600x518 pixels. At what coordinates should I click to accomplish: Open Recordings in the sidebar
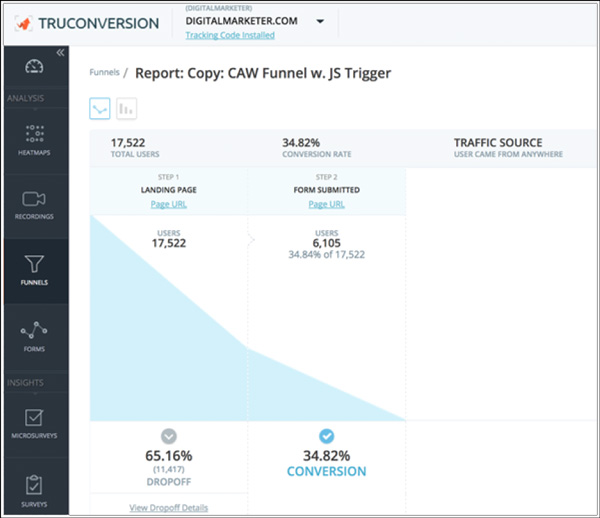(x=34, y=205)
